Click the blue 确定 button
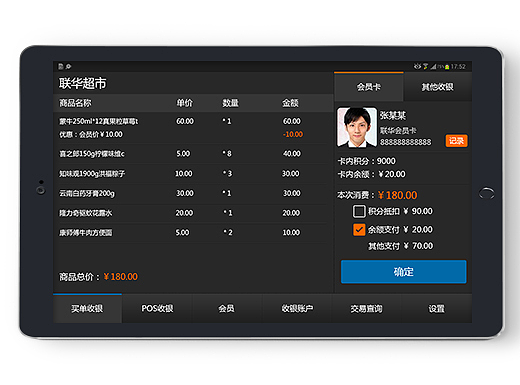The height and width of the screenshot is (385, 520). (404, 272)
